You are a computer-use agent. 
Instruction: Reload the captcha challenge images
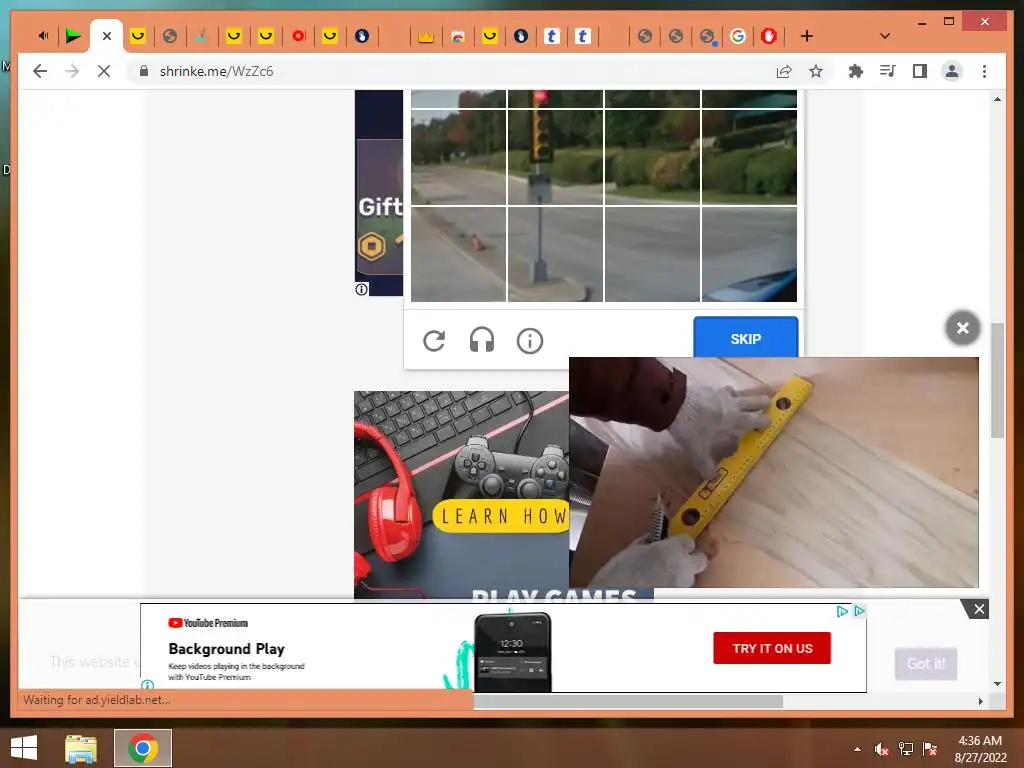434,340
